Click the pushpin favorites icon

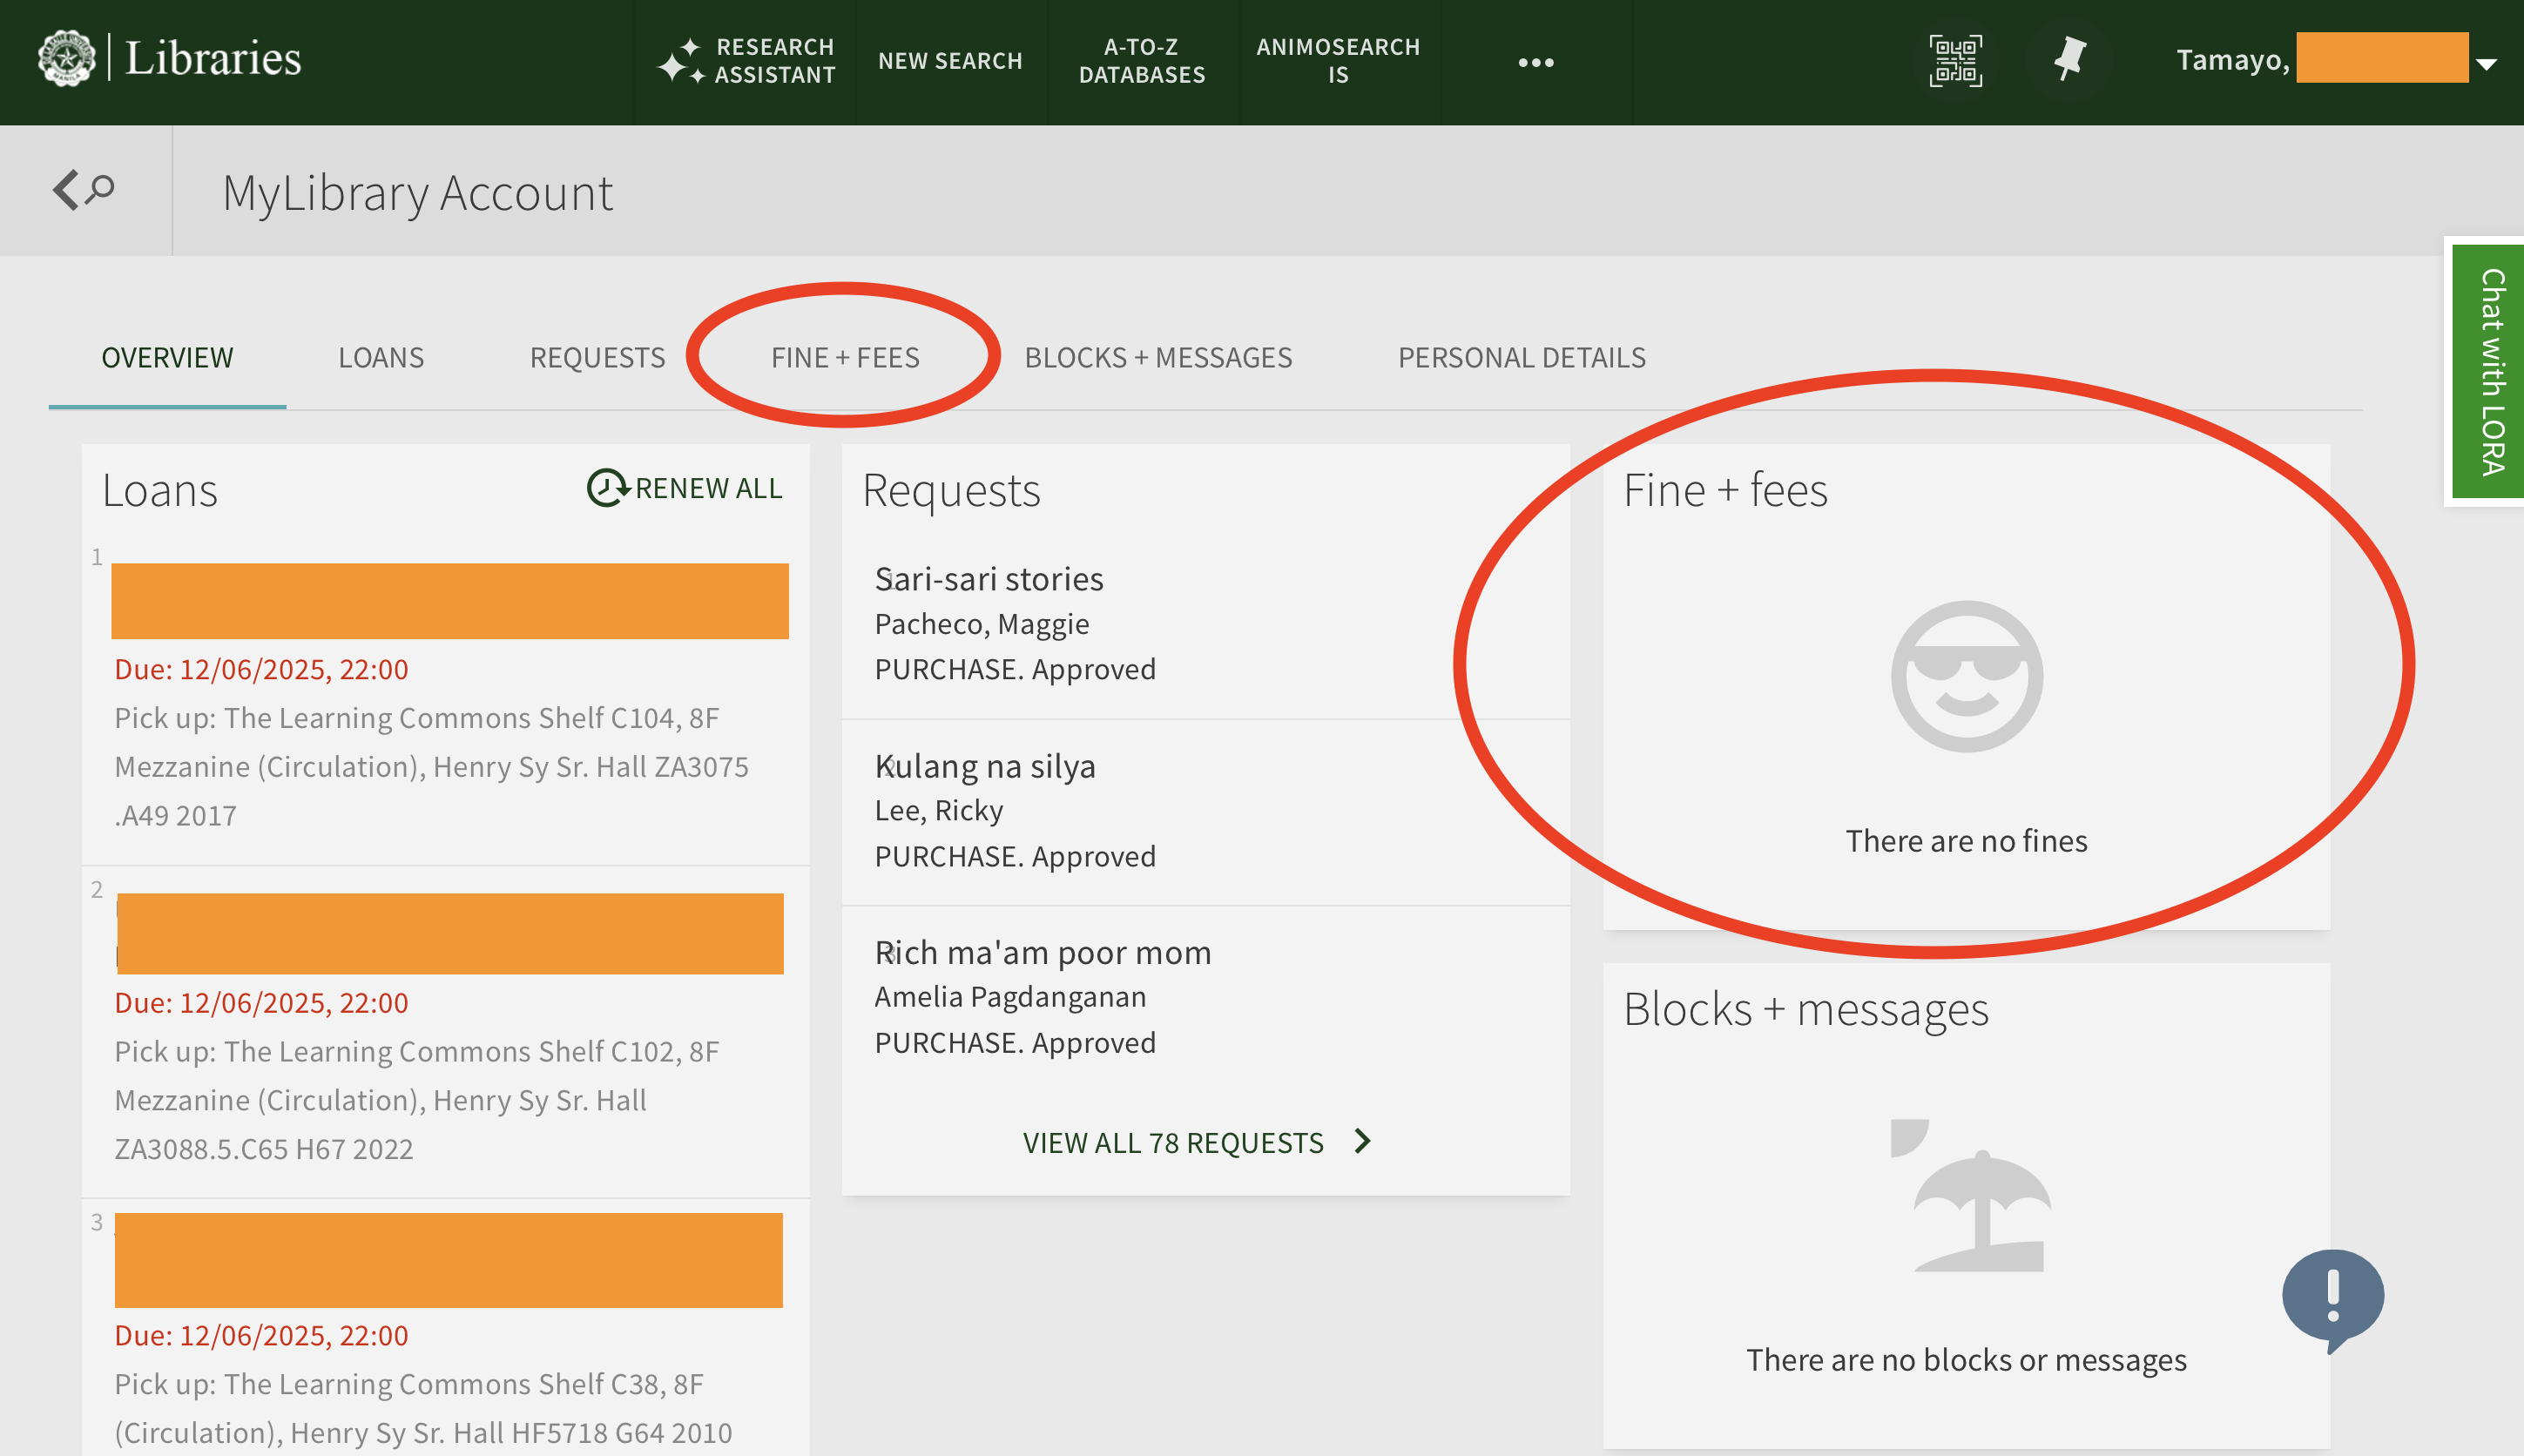(x=2069, y=59)
